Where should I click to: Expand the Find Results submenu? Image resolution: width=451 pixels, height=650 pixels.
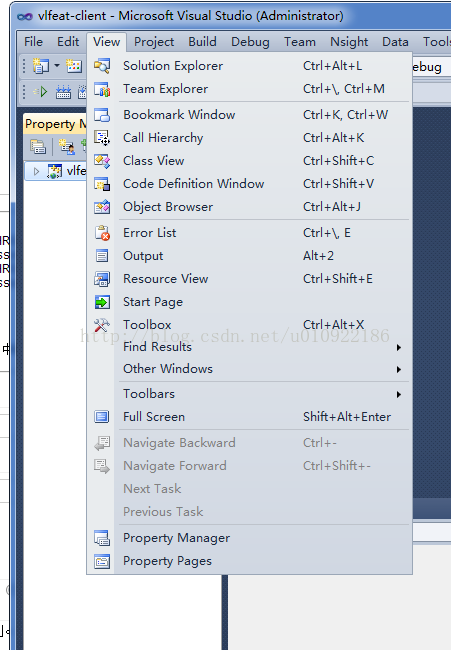(398, 347)
